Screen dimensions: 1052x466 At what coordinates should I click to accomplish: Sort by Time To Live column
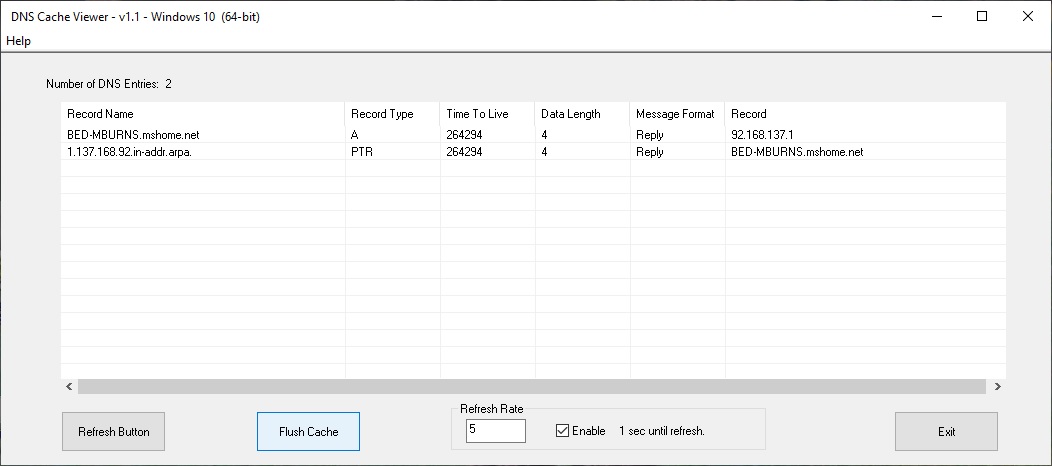tap(488, 114)
